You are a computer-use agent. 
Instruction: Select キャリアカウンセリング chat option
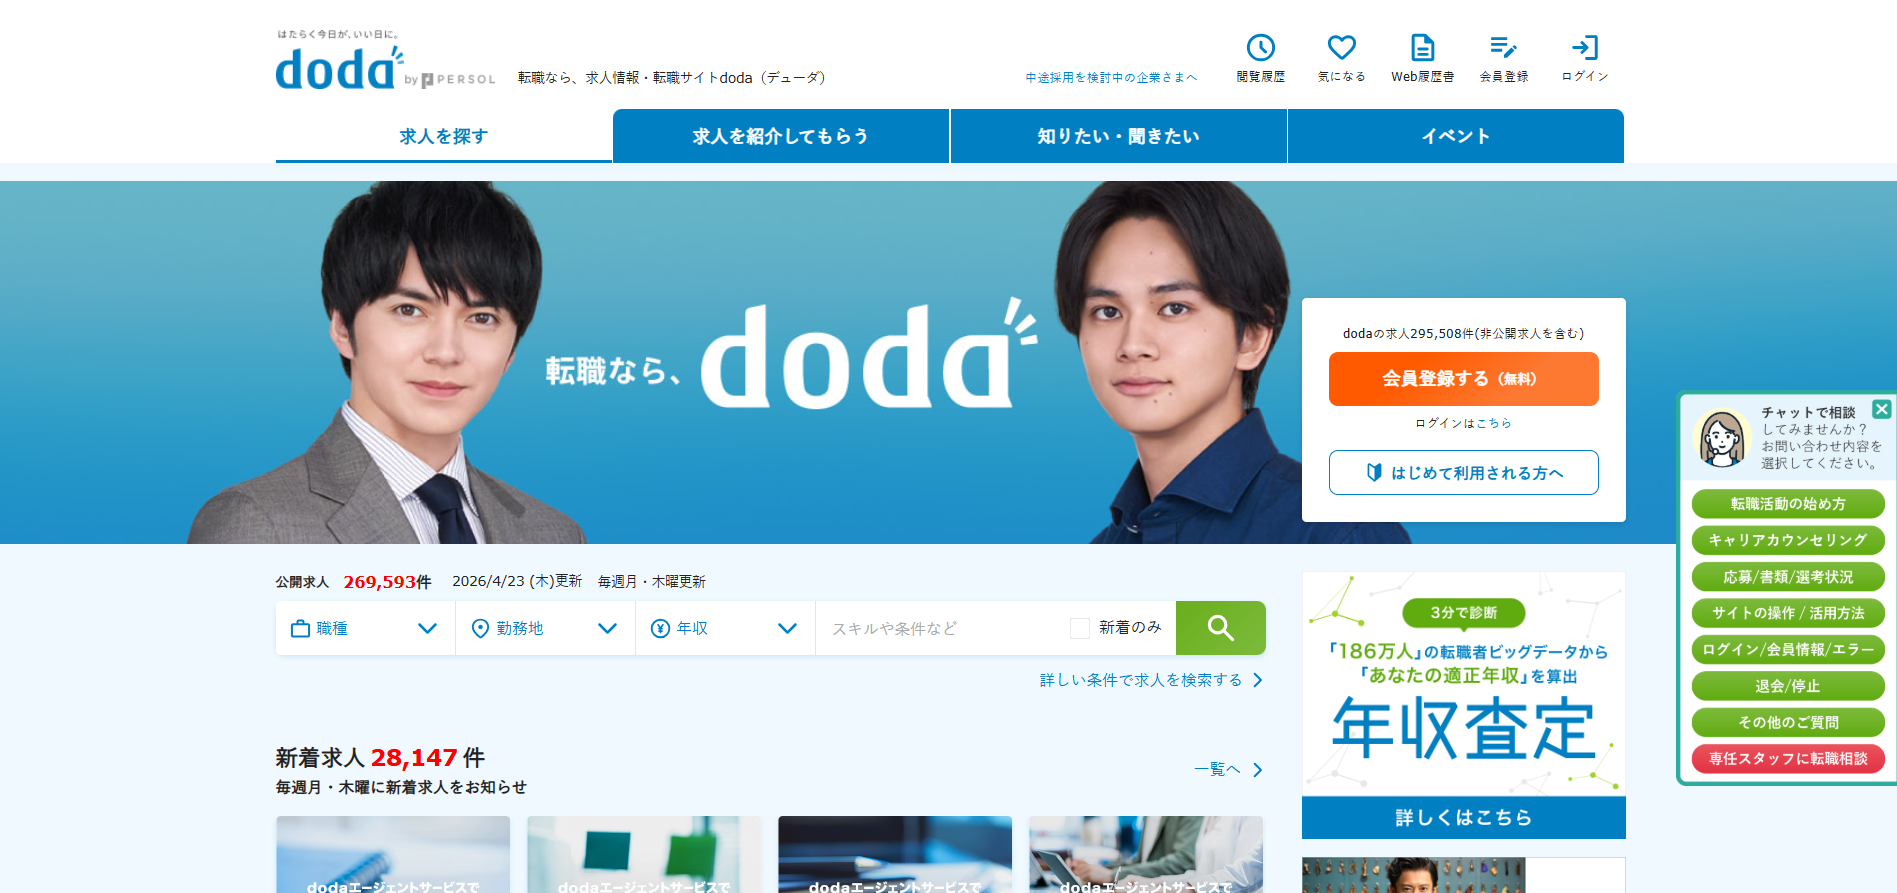(1788, 540)
